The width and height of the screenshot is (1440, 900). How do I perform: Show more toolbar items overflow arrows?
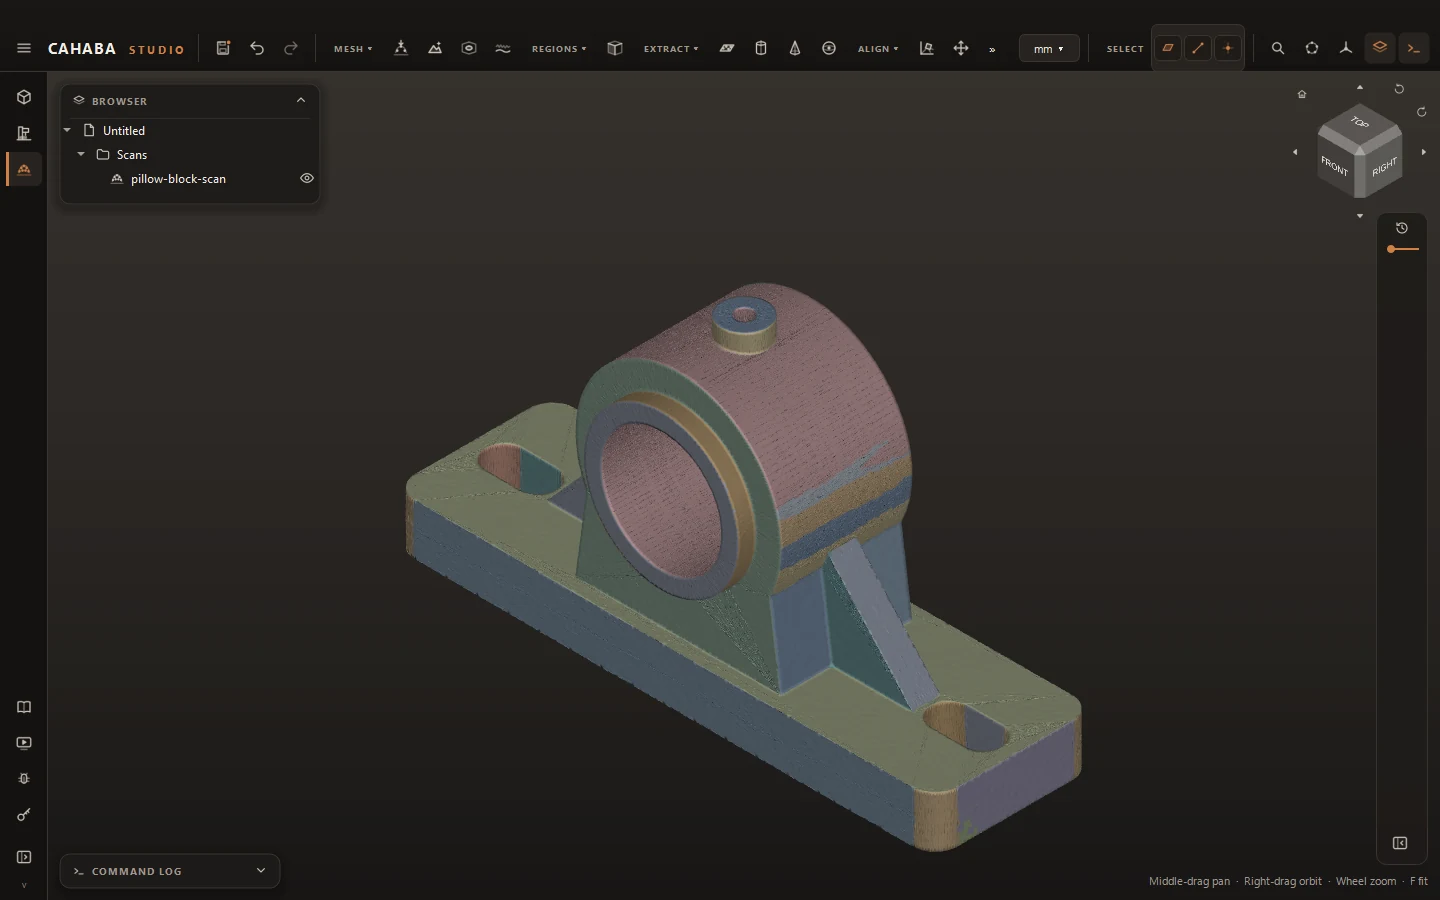[992, 49]
